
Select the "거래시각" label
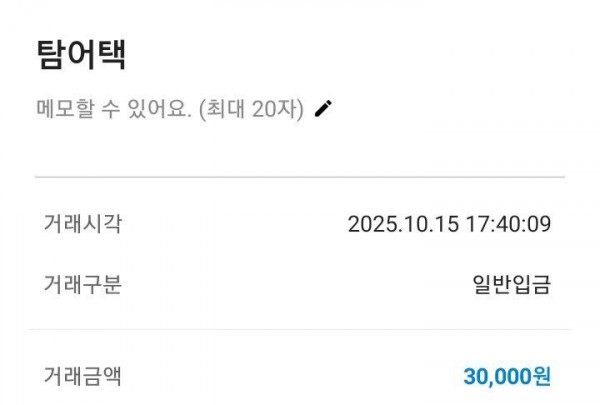click(x=82, y=223)
